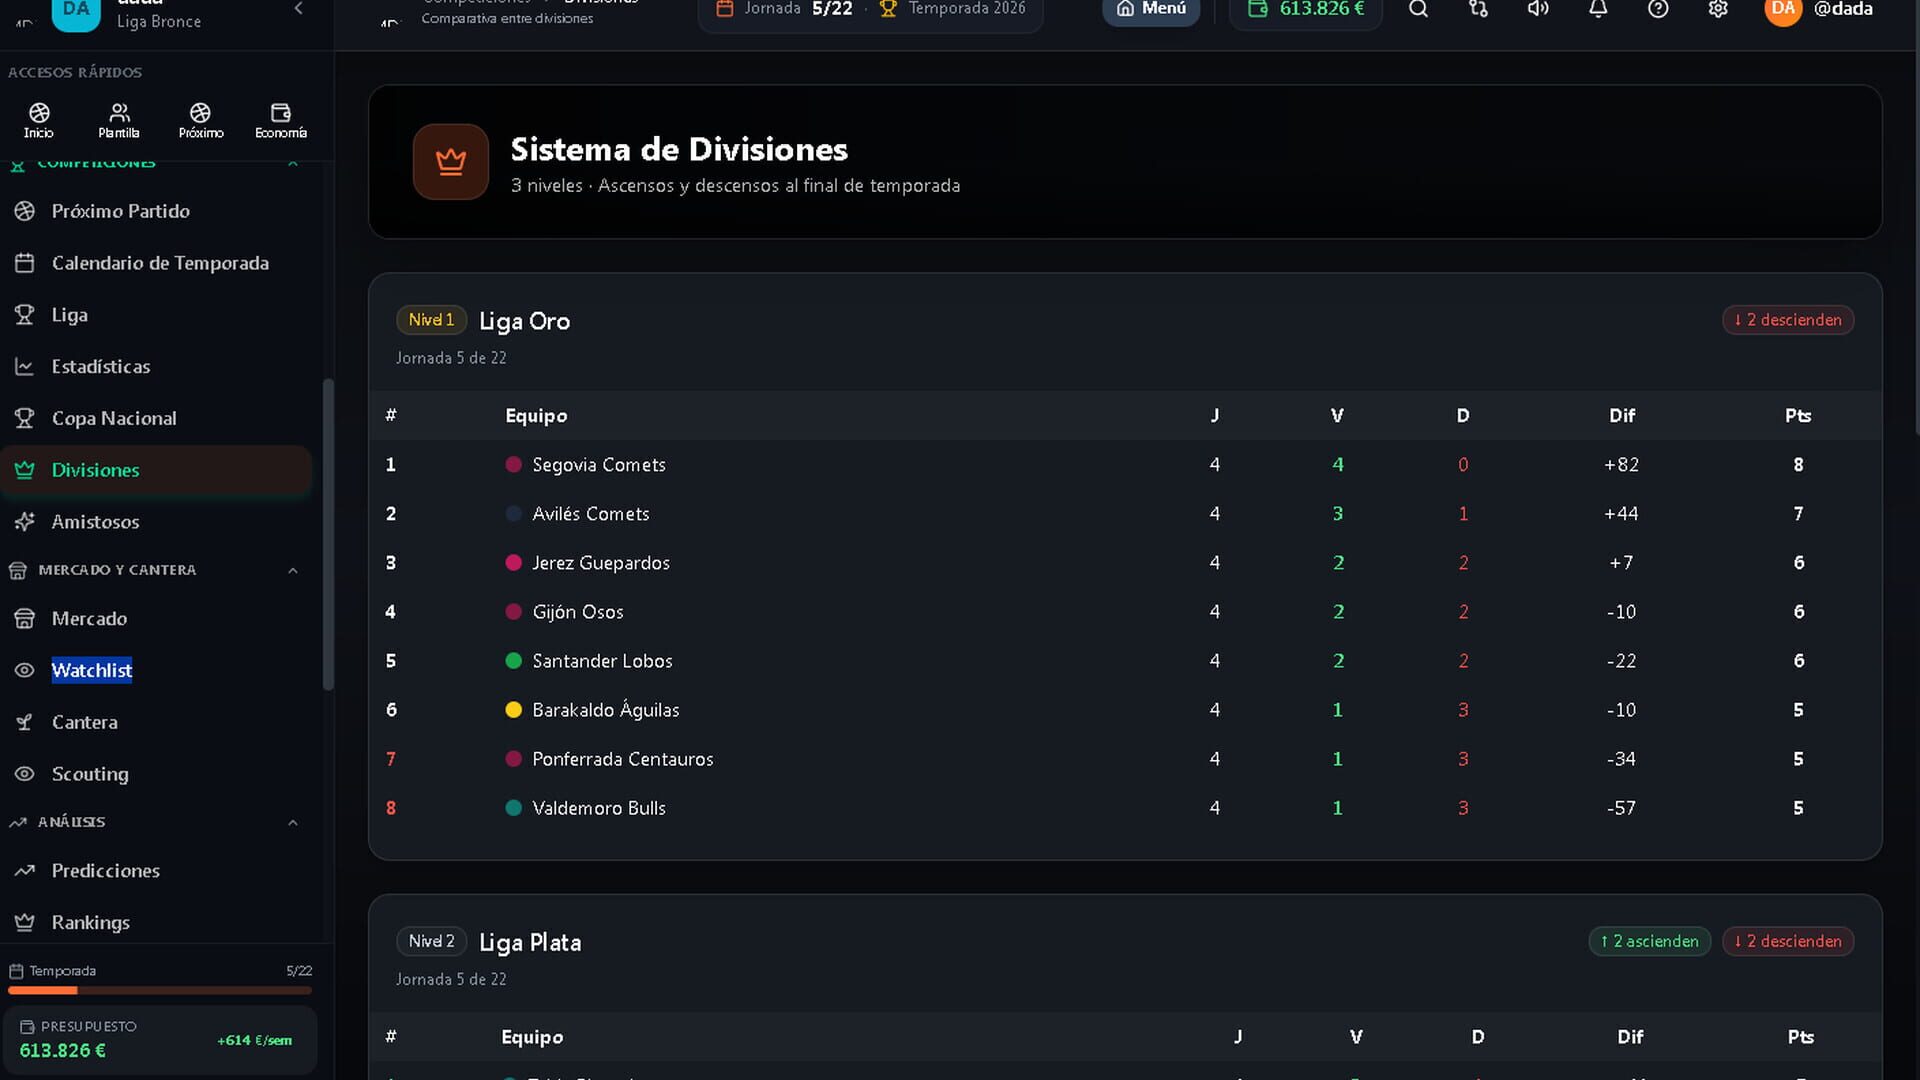Open the Economía quick access icon
Screen dimensions: 1920x1080
281,120
